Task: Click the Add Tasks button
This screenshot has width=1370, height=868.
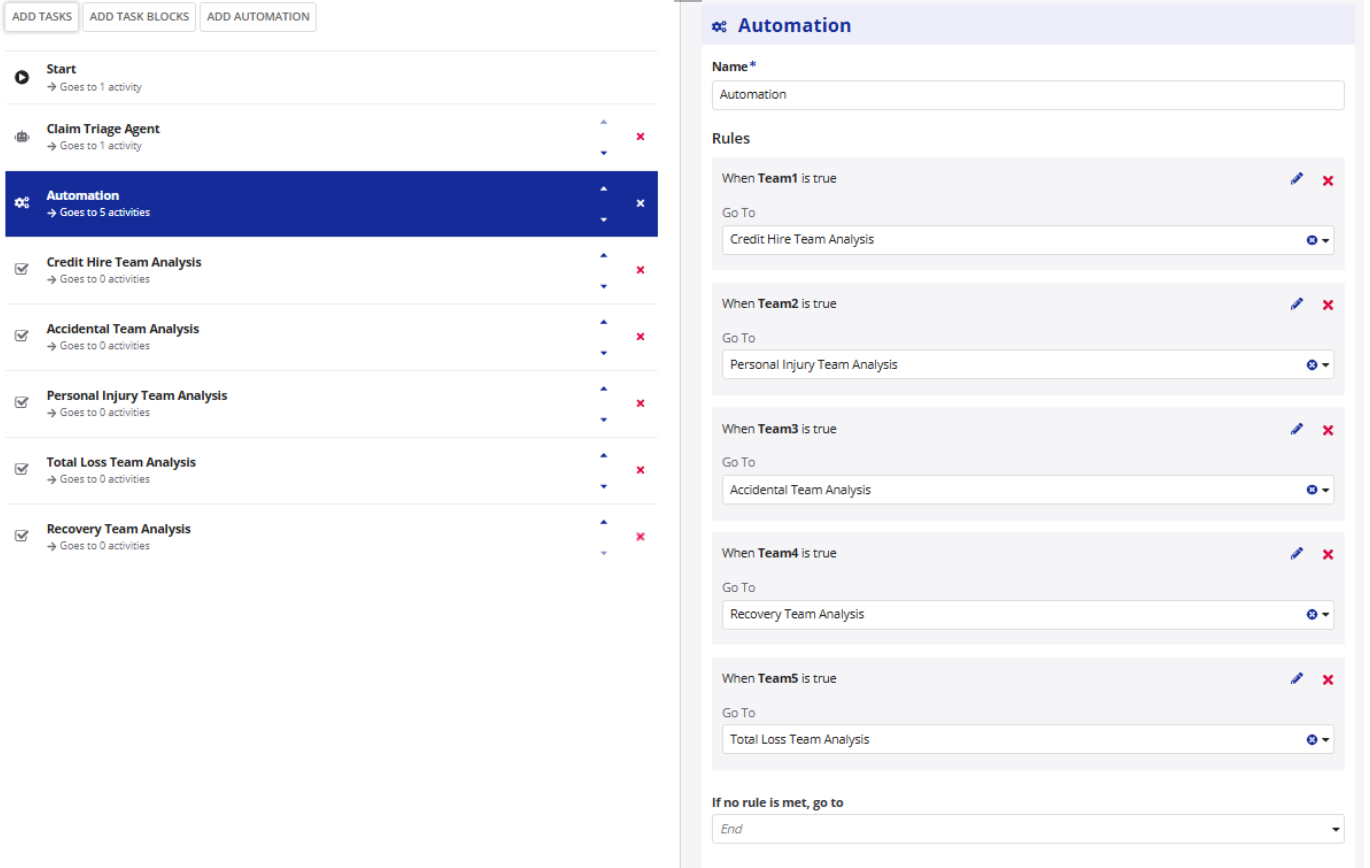Action: 42,17
